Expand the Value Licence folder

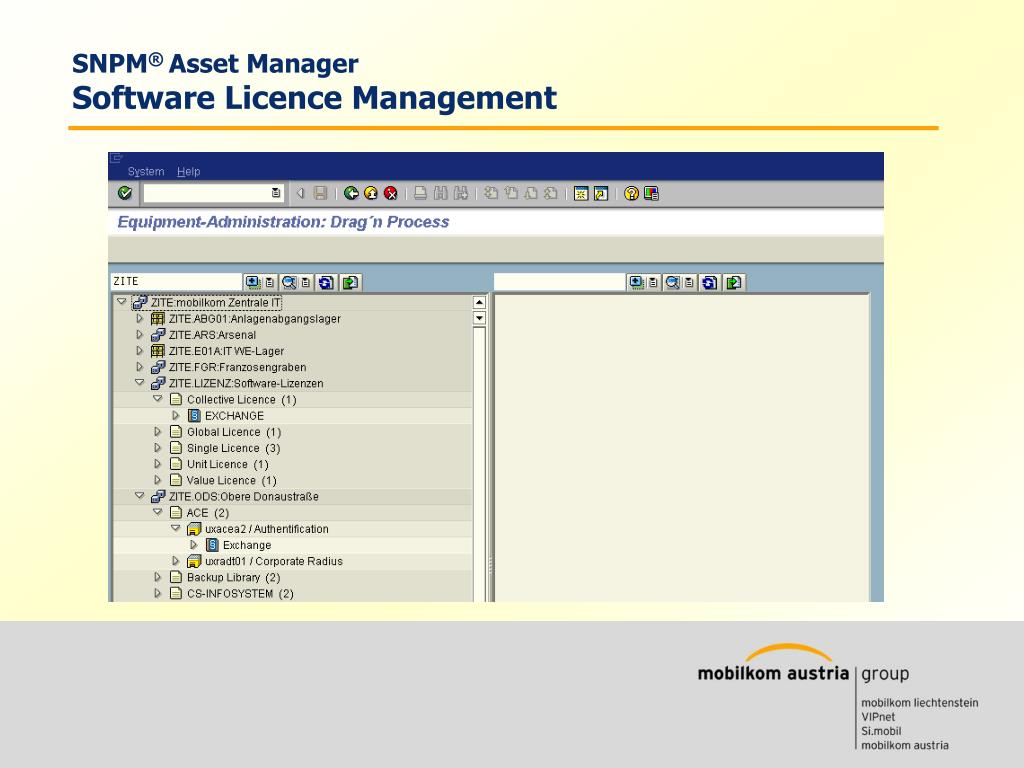tap(157, 480)
